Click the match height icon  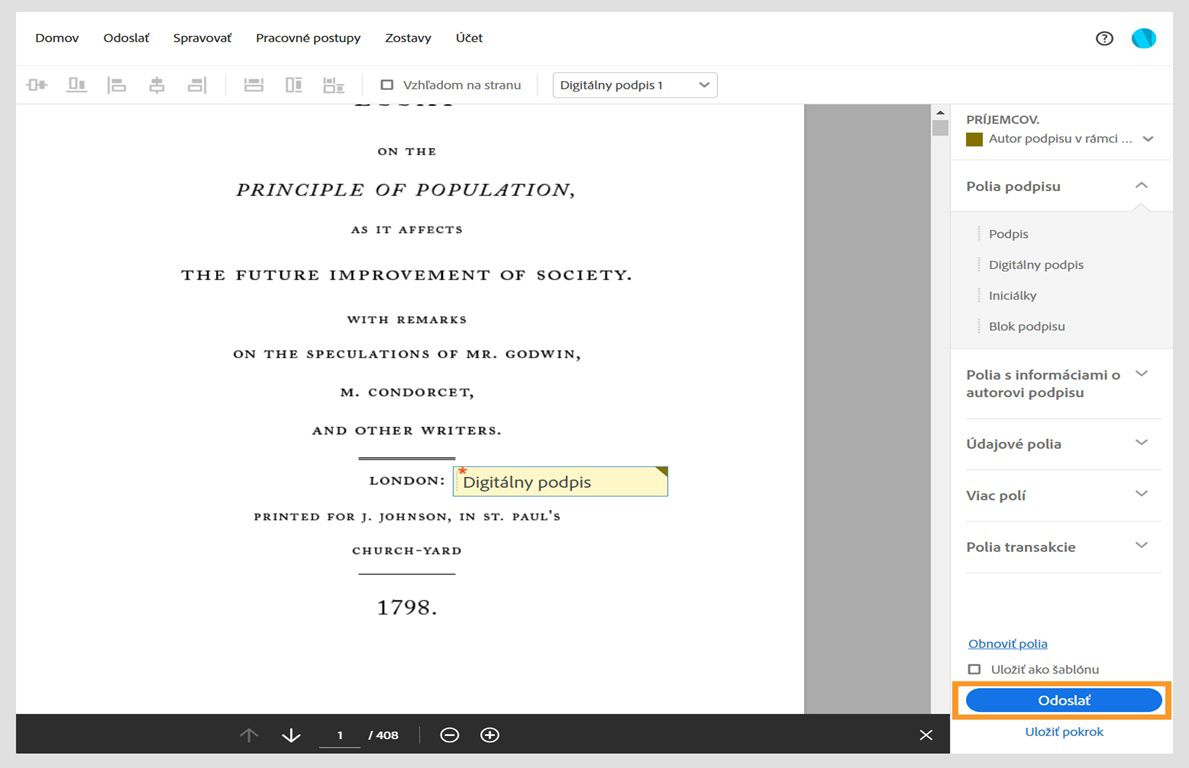point(293,85)
